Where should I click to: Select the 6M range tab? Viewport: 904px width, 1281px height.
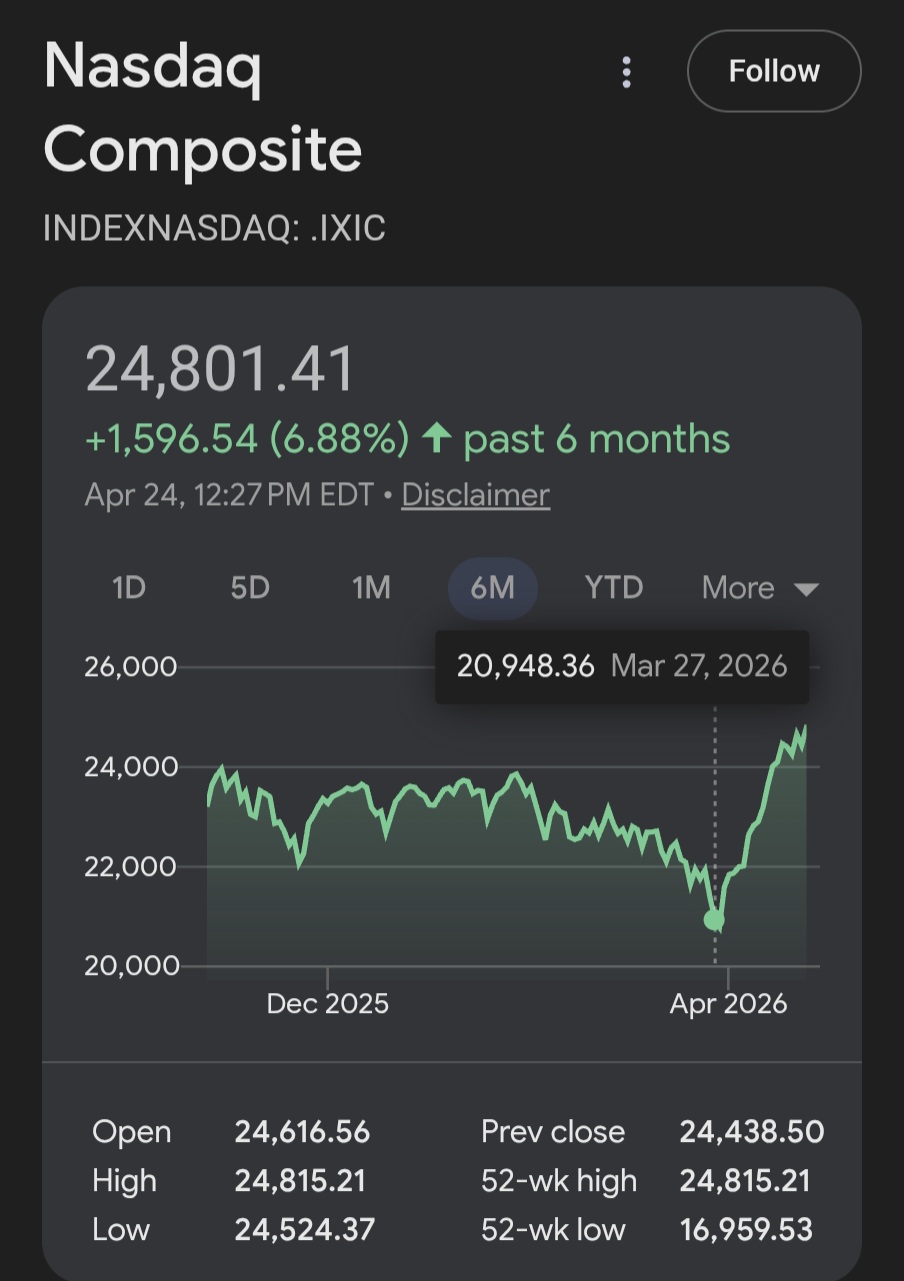tap(492, 588)
